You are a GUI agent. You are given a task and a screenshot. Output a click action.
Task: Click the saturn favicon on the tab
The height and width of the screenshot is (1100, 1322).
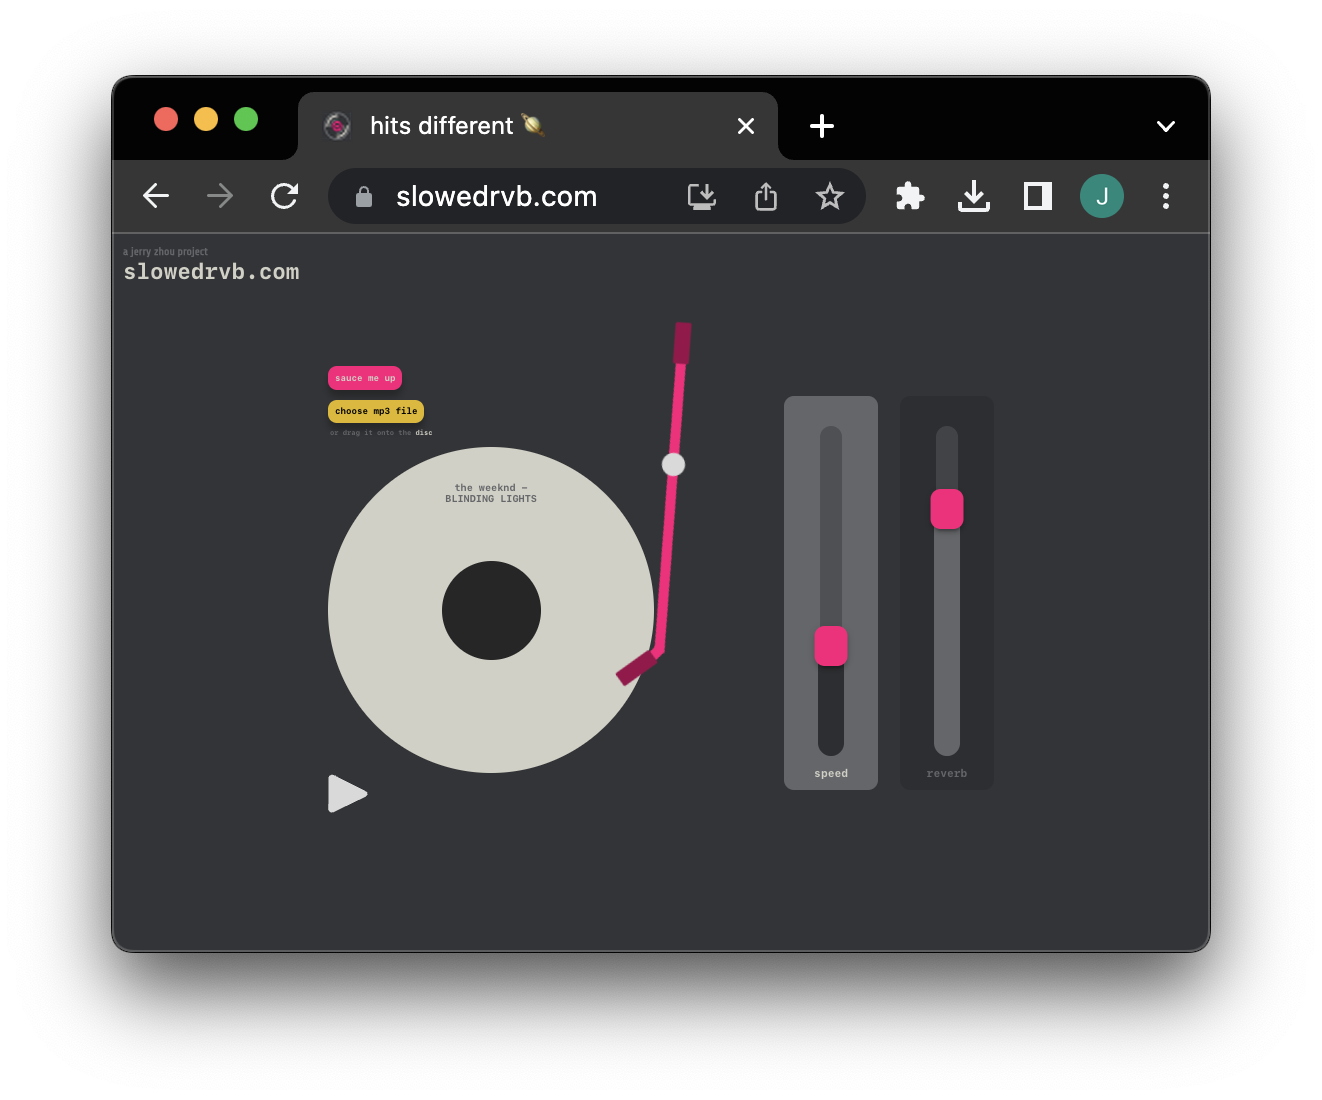tap(336, 126)
